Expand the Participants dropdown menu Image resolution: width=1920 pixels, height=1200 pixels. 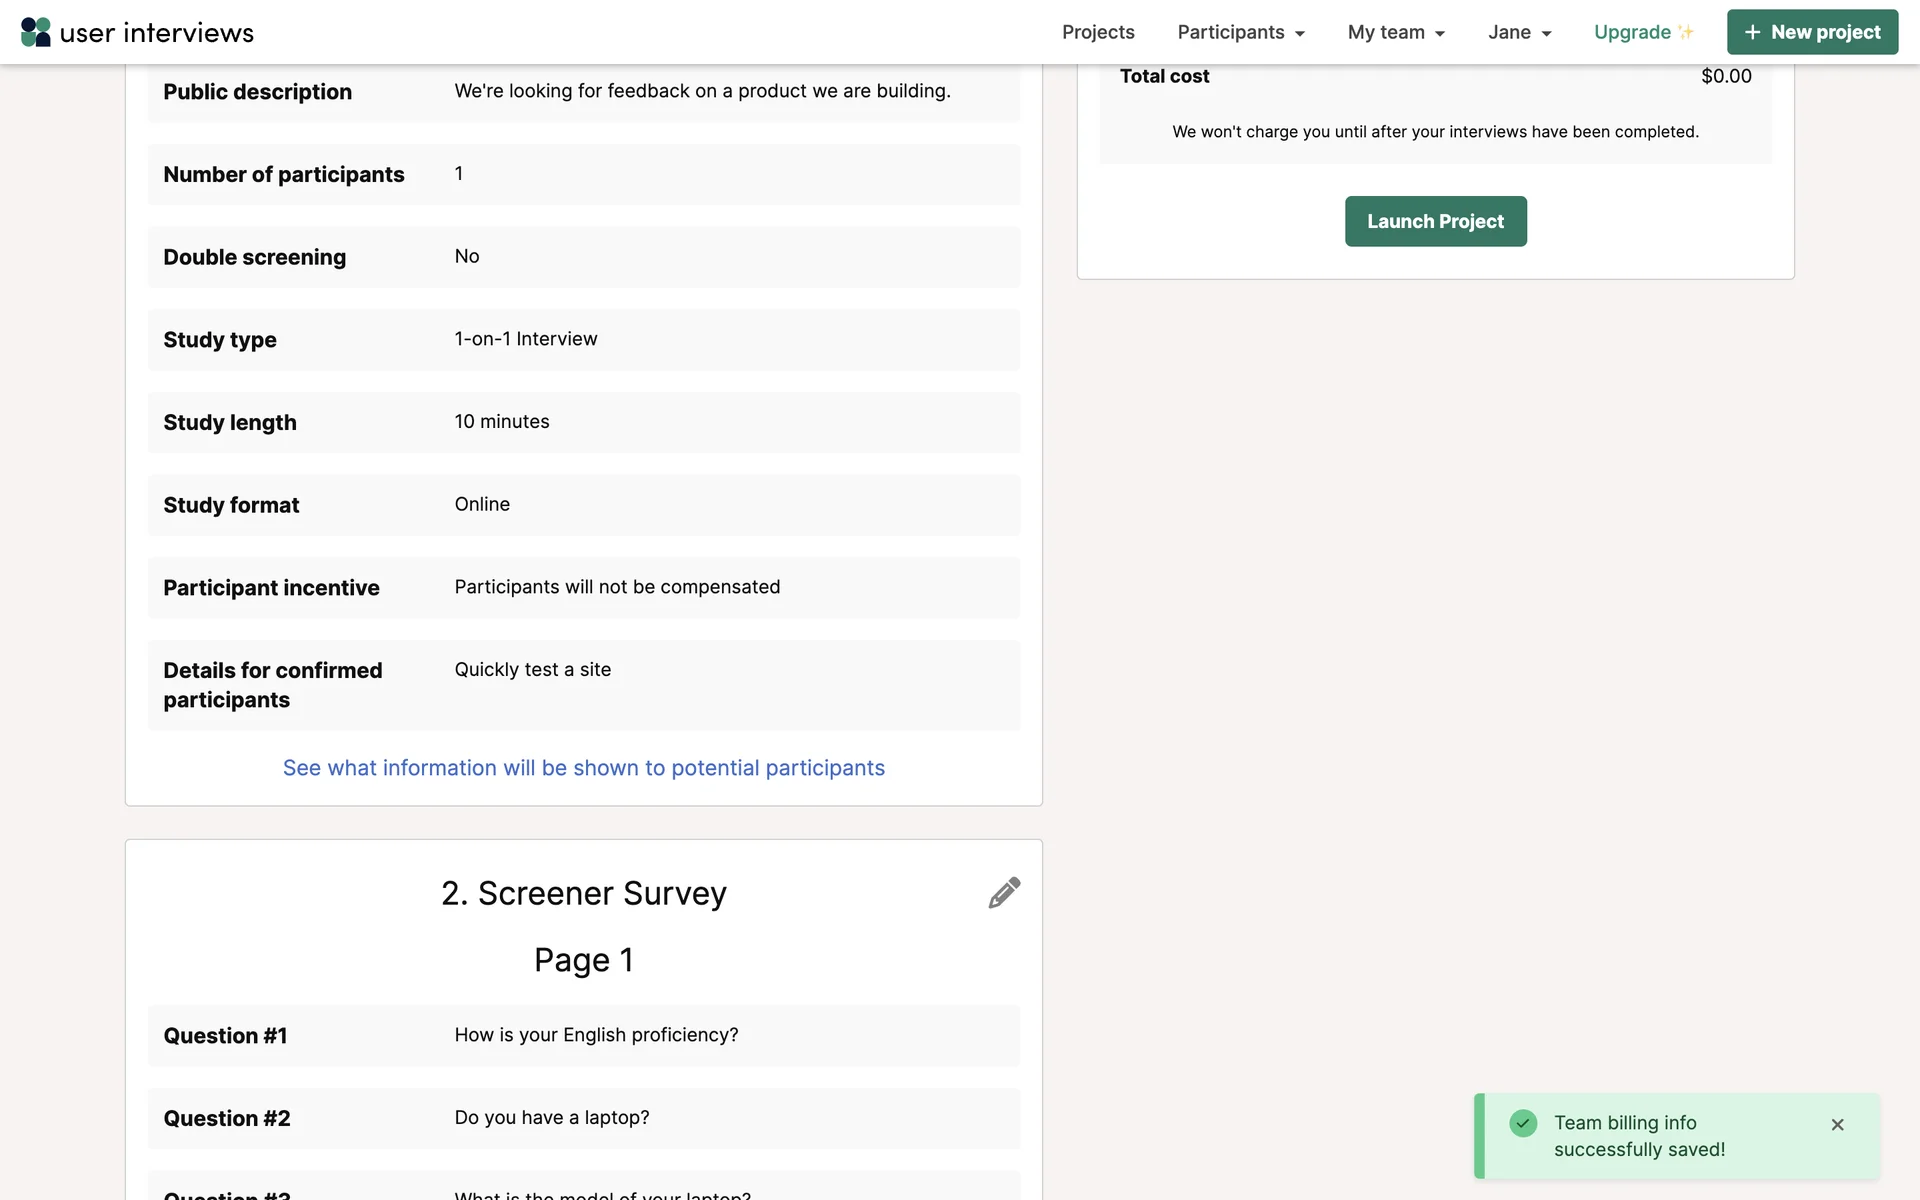(x=1241, y=32)
